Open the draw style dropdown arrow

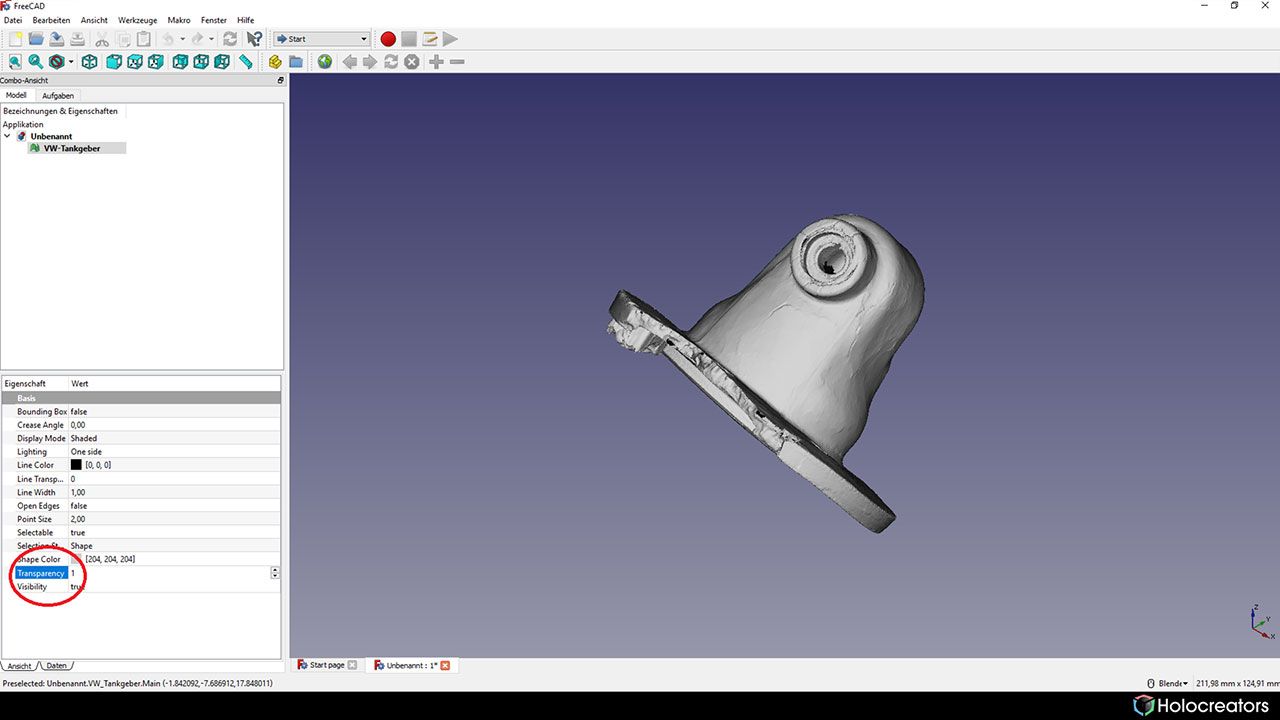point(70,61)
